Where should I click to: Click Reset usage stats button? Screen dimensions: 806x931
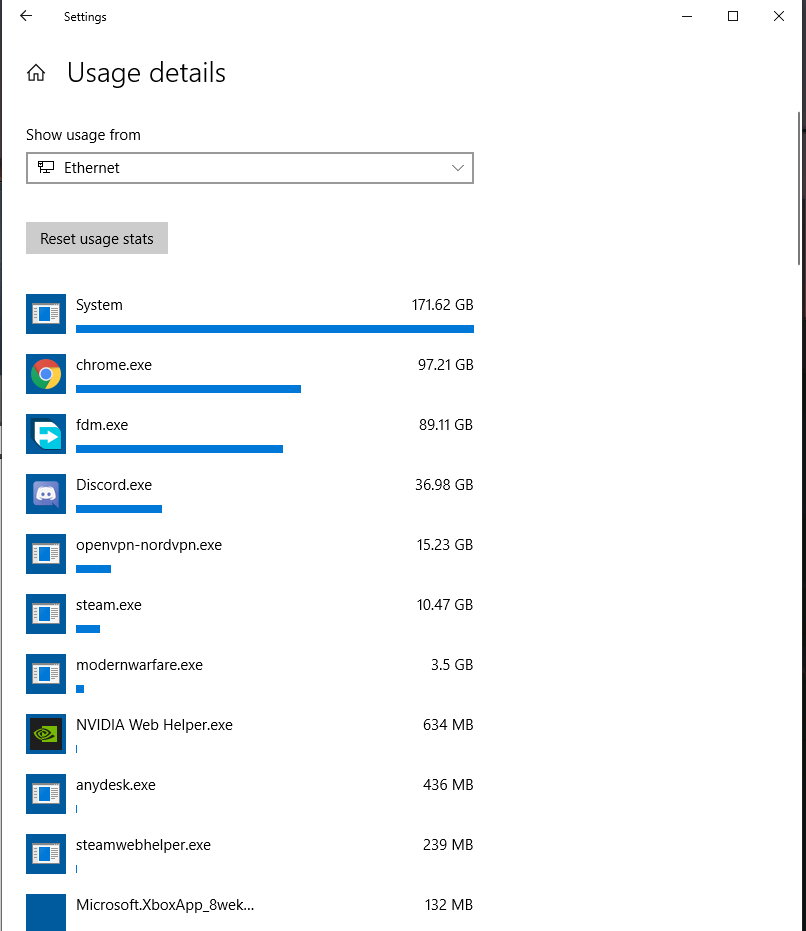[97, 238]
